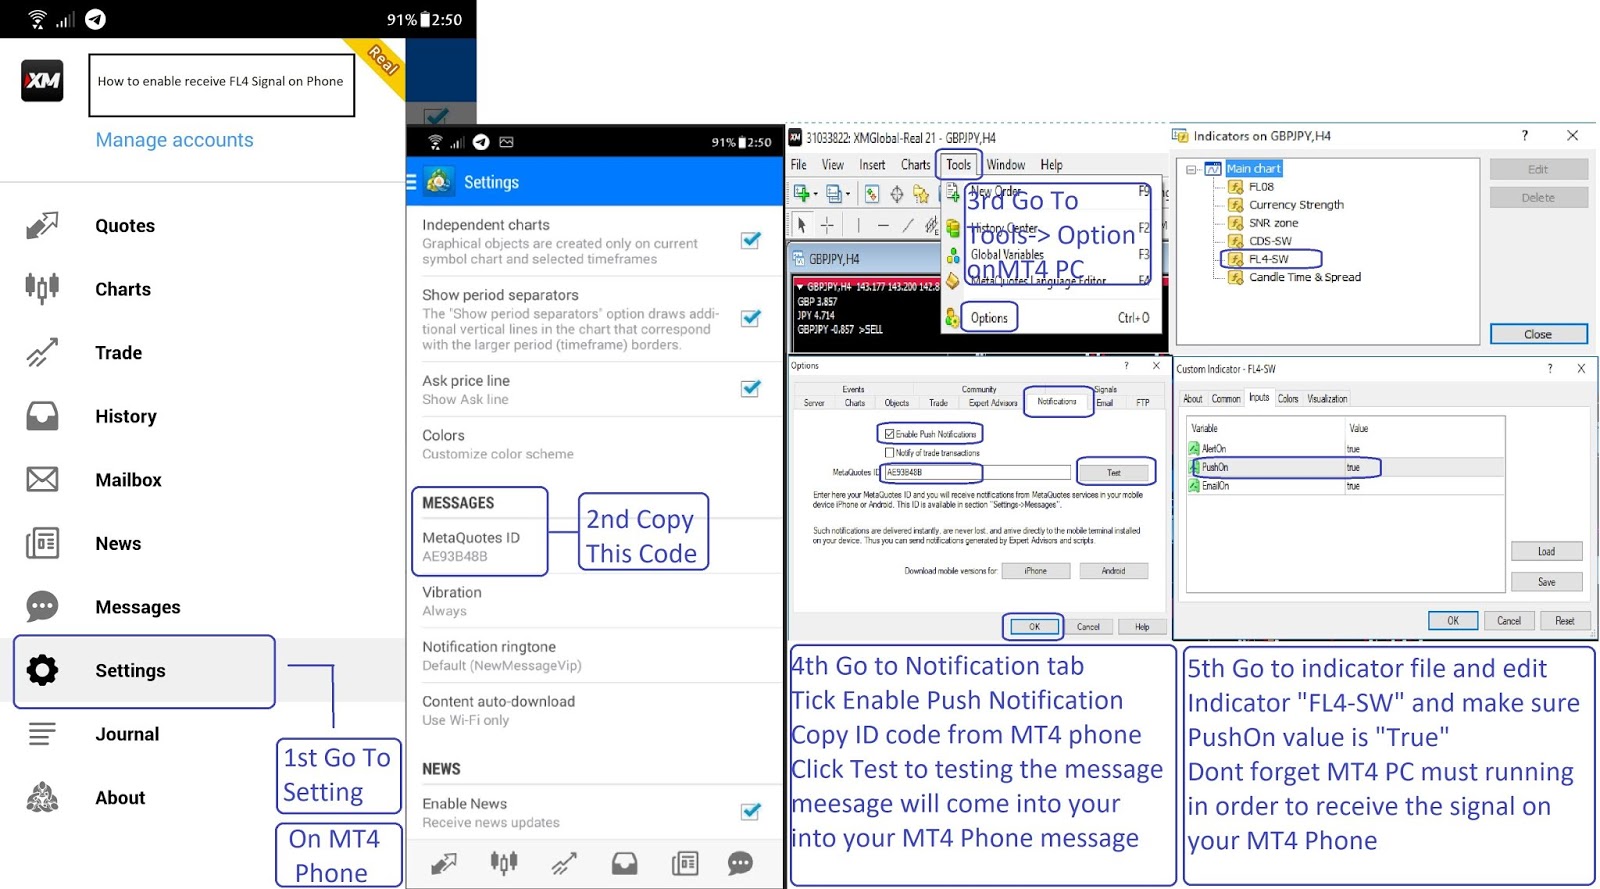1600x889 pixels.
Task: Toggle Enable News checkbox
Action: tap(751, 811)
